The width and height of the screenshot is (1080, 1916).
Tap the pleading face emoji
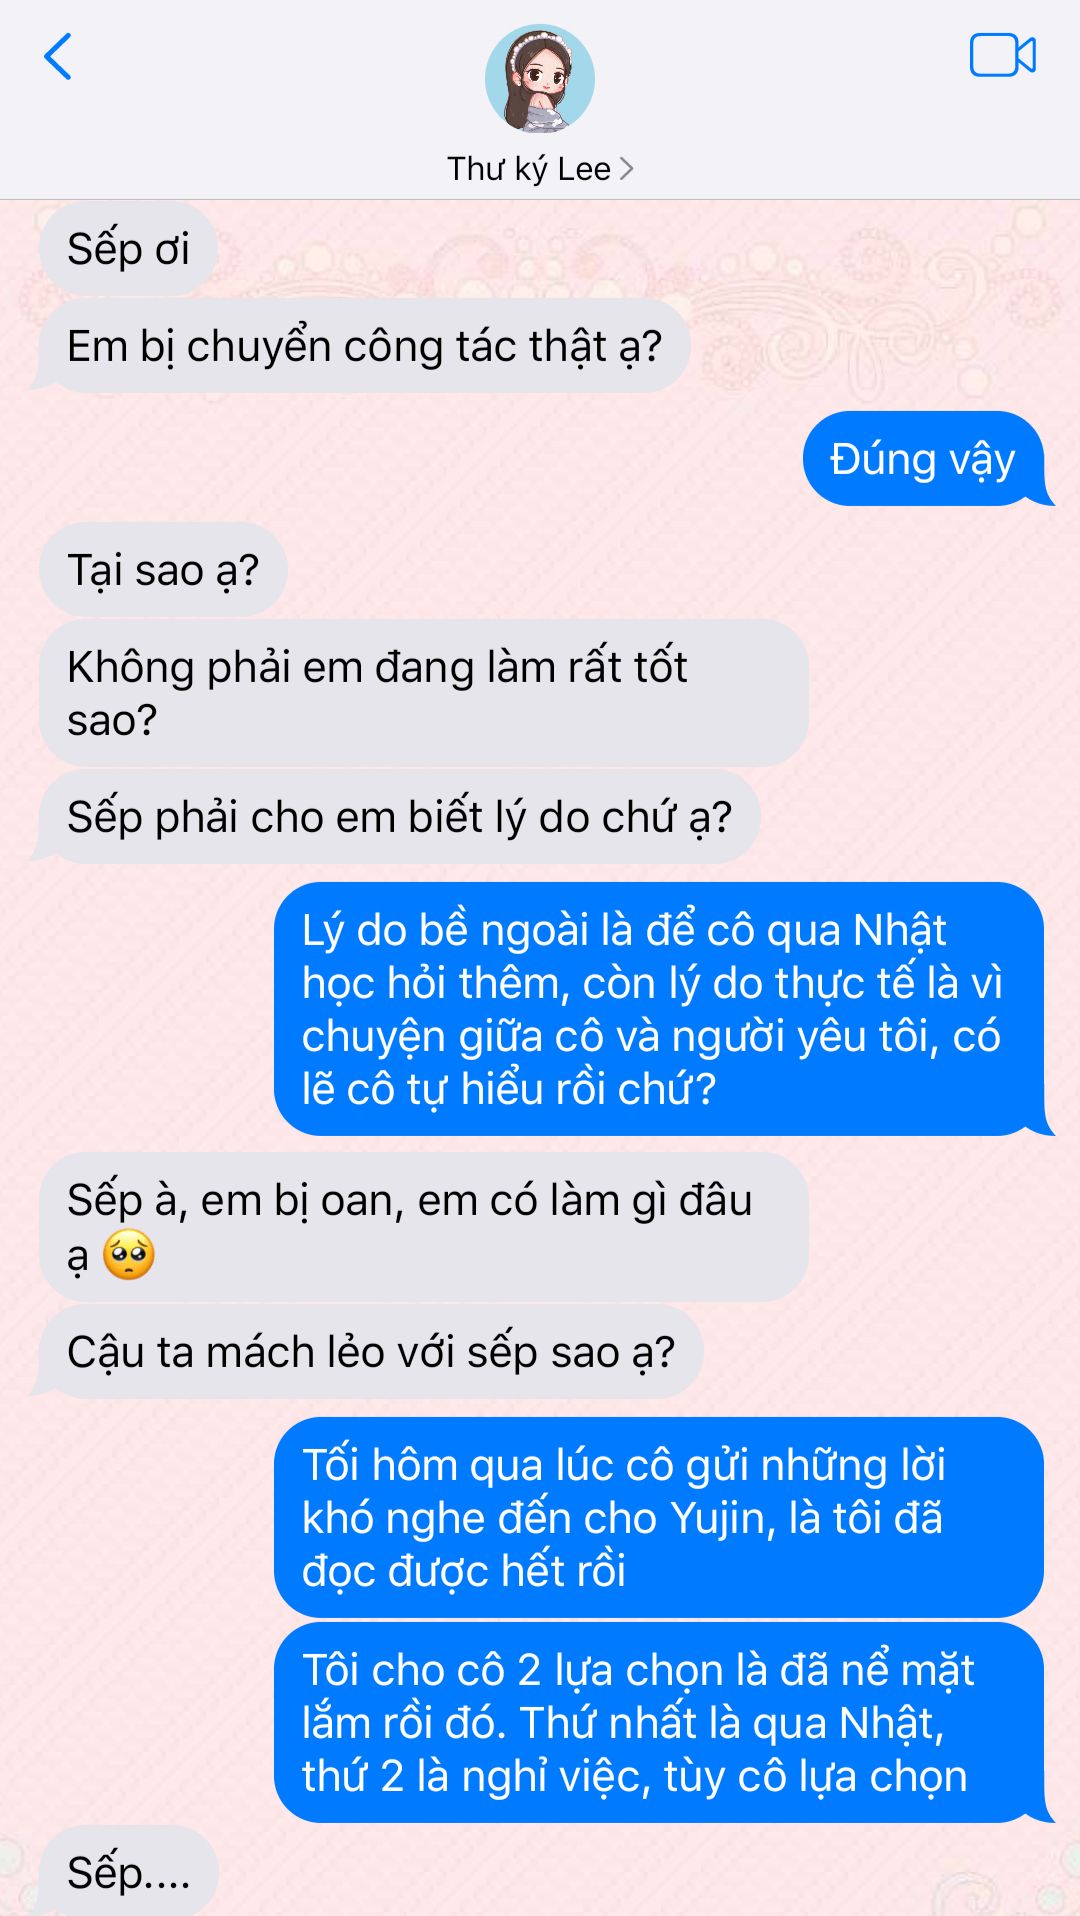129,1255
